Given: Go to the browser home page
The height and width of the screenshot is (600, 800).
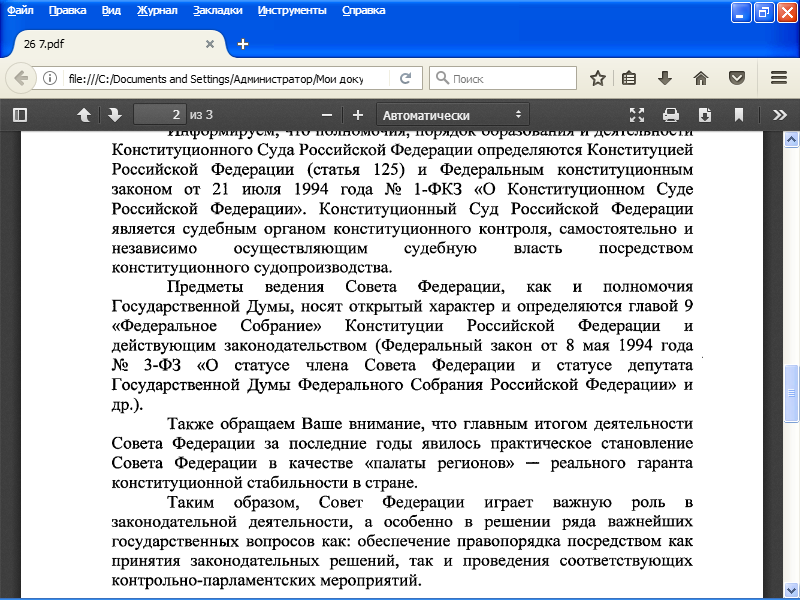Looking at the screenshot, I should [x=701, y=79].
